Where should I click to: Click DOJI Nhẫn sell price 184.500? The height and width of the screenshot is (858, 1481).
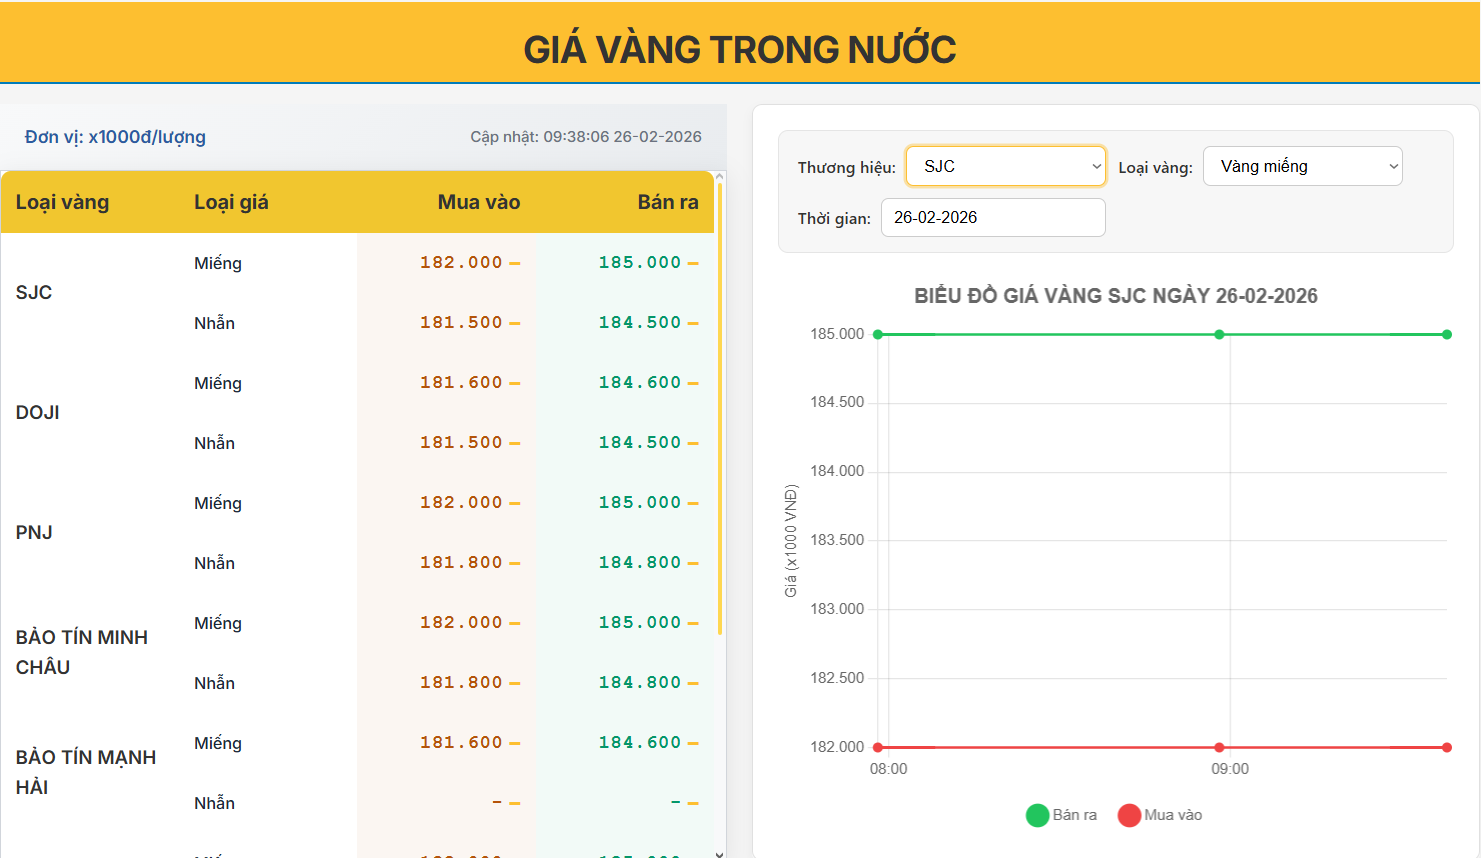pyautogui.click(x=640, y=442)
